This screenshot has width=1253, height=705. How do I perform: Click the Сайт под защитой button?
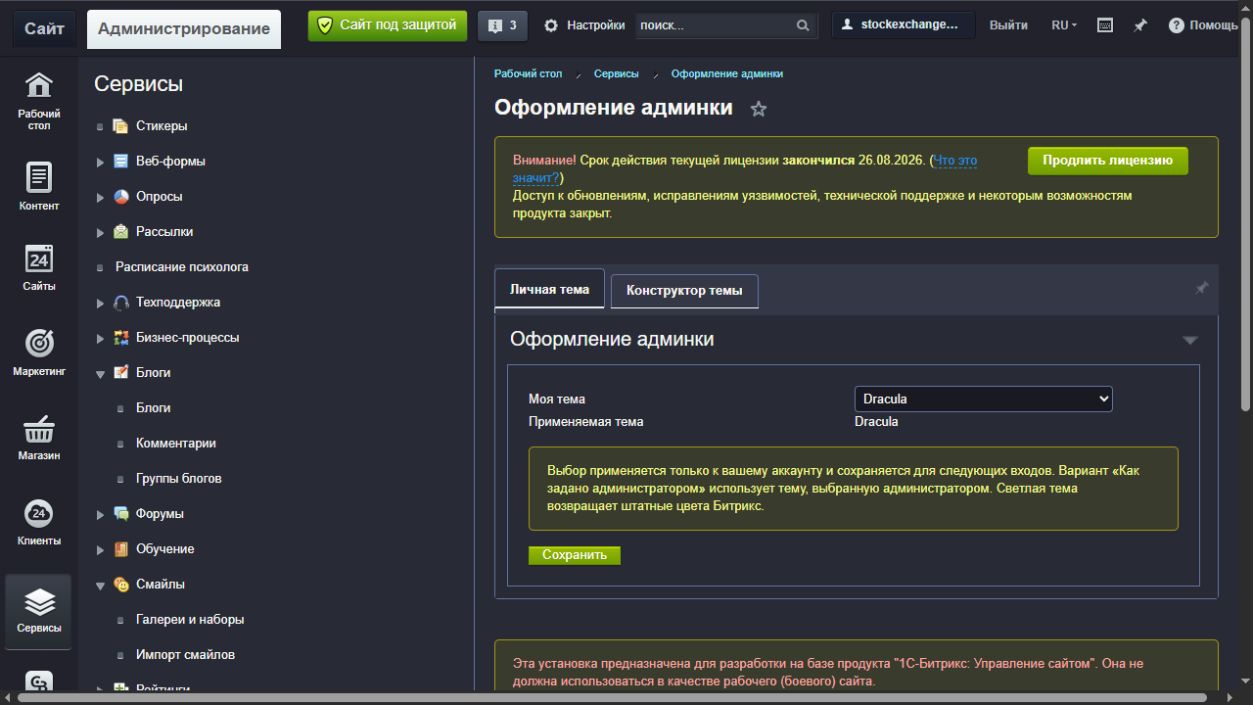coord(387,26)
